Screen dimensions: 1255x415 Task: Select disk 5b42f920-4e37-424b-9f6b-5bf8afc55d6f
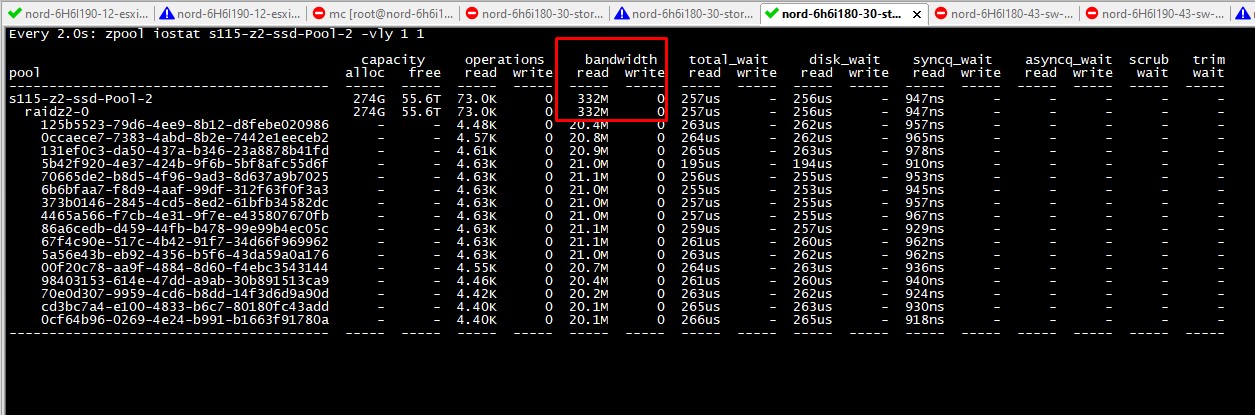[x=184, y=164]
